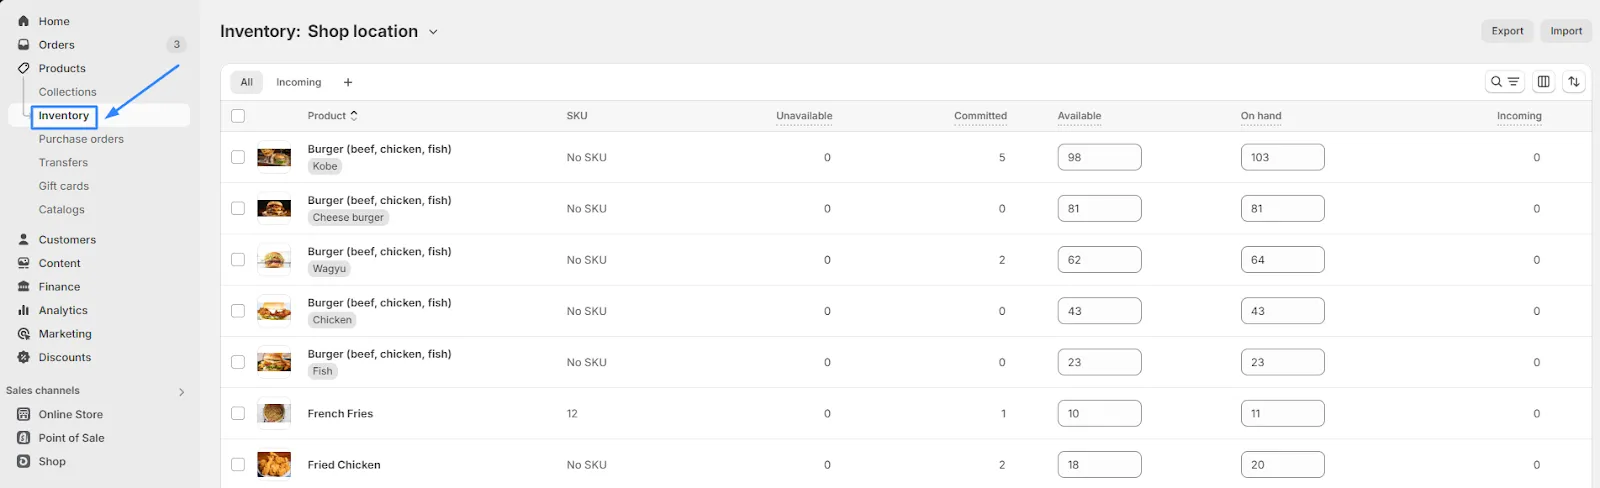The image size is (1600, 488).
Task: Check the Fish burger row checkbox
Action: (238, 362)
